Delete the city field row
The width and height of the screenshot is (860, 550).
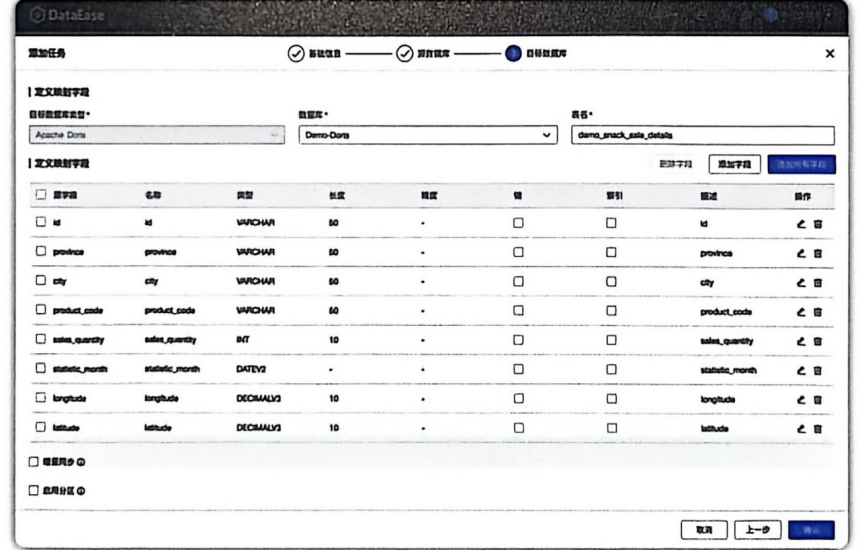click(818, 283)
